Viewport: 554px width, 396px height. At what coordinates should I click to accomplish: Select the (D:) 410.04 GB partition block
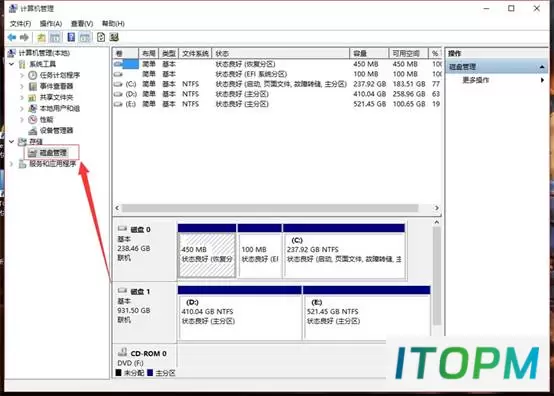240,313
